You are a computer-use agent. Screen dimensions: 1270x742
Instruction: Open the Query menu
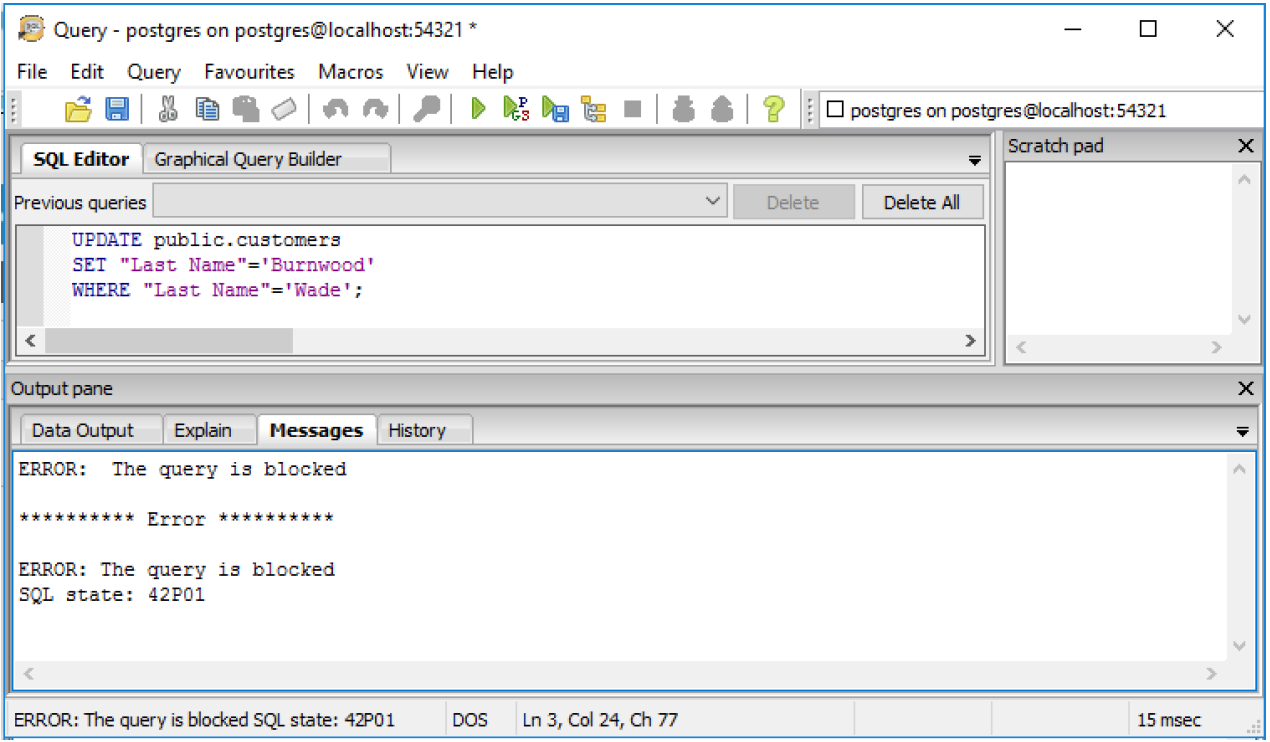click(x=154, y=72)
